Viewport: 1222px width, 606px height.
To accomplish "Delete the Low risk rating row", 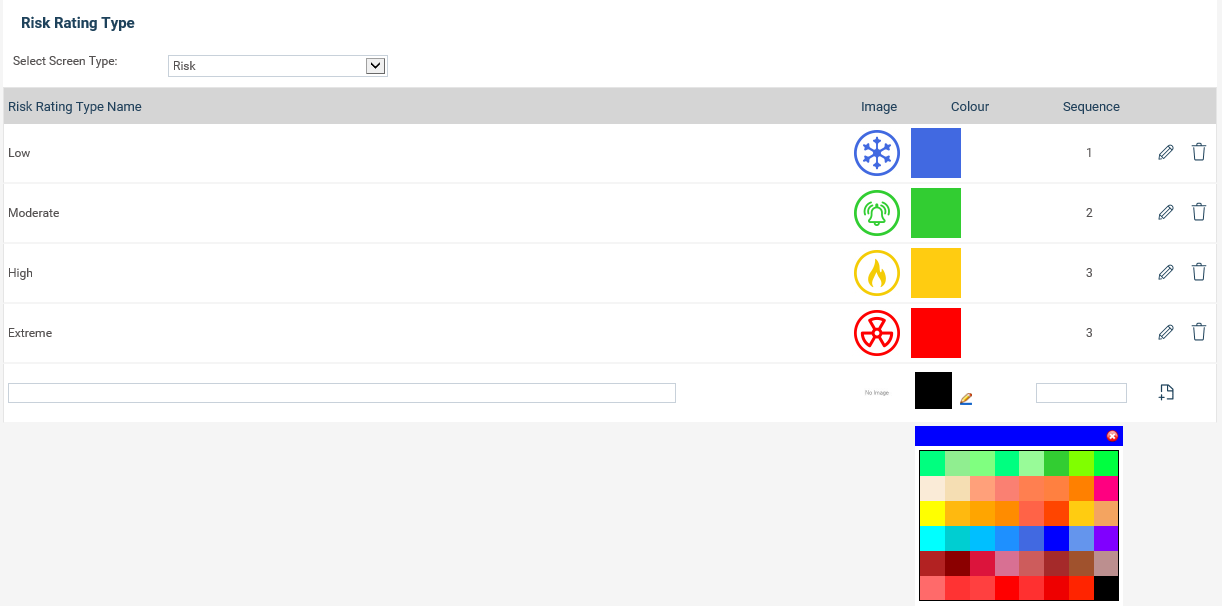I will (1199, 152).
